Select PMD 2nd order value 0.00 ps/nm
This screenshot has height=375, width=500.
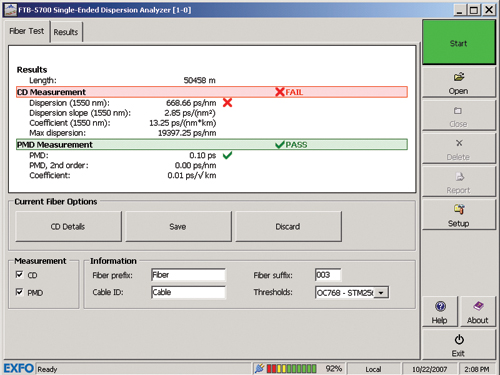[x=195, y=165]
